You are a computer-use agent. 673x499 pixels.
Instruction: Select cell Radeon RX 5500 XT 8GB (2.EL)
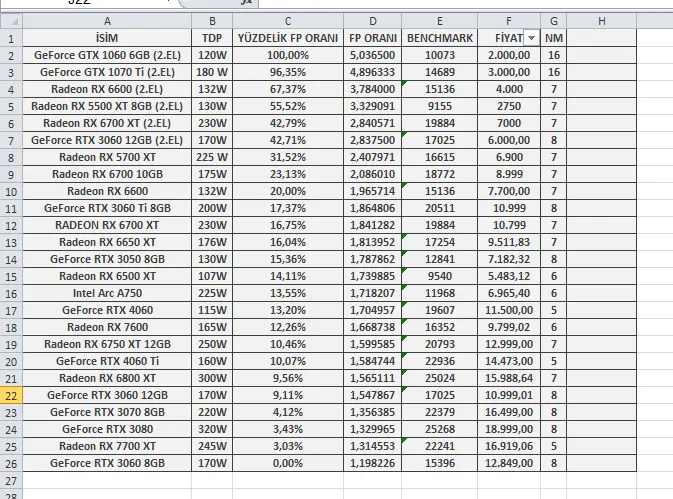107,106
